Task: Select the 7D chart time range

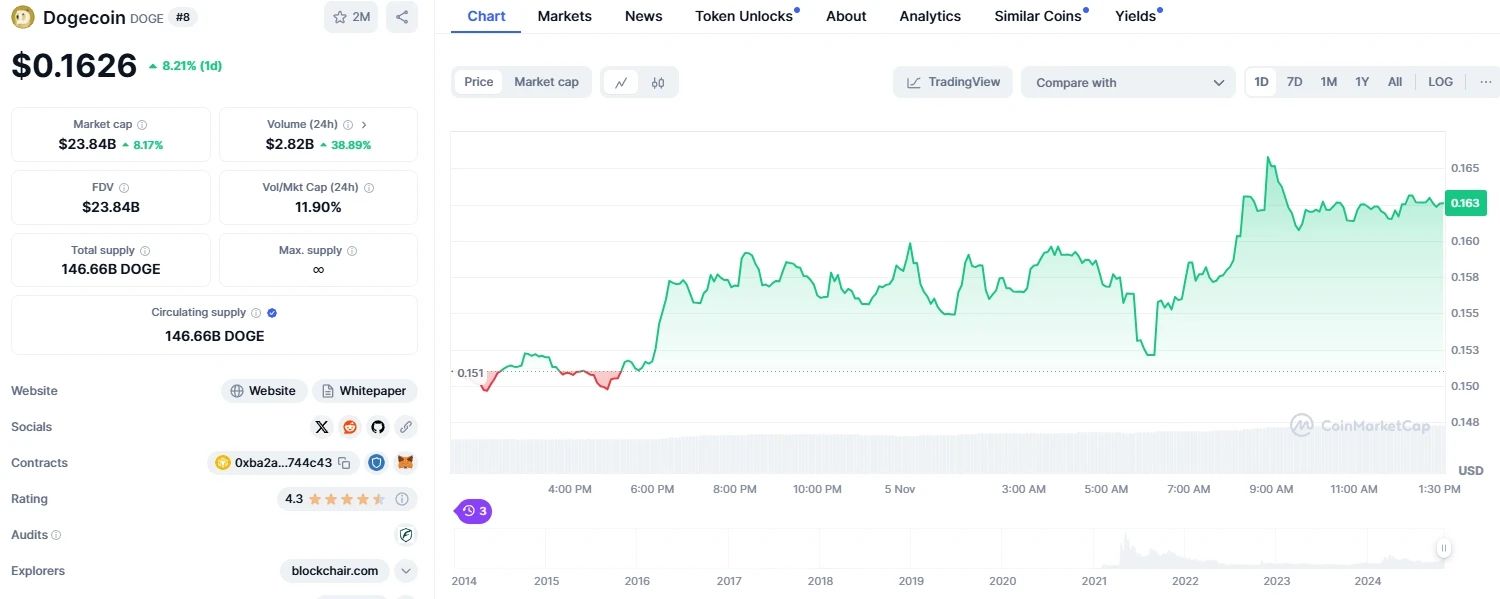Action: tap(1294, 82)
